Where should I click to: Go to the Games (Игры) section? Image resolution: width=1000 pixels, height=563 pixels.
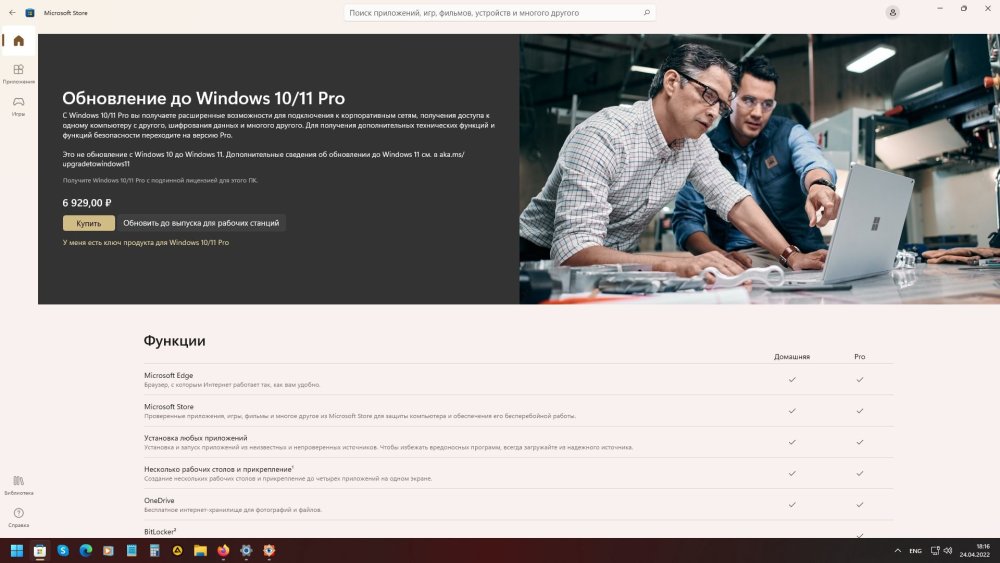tap(18, 104)
